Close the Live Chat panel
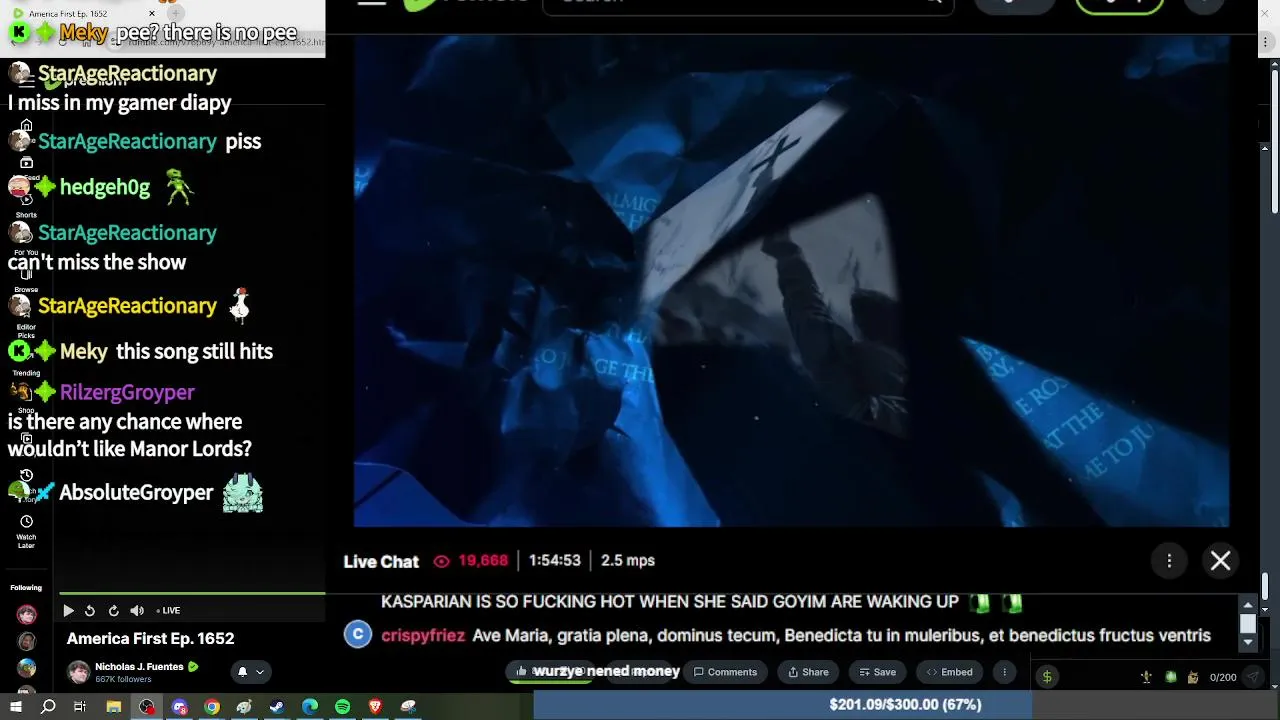The image size is (1280, 720). point(1220,561)
